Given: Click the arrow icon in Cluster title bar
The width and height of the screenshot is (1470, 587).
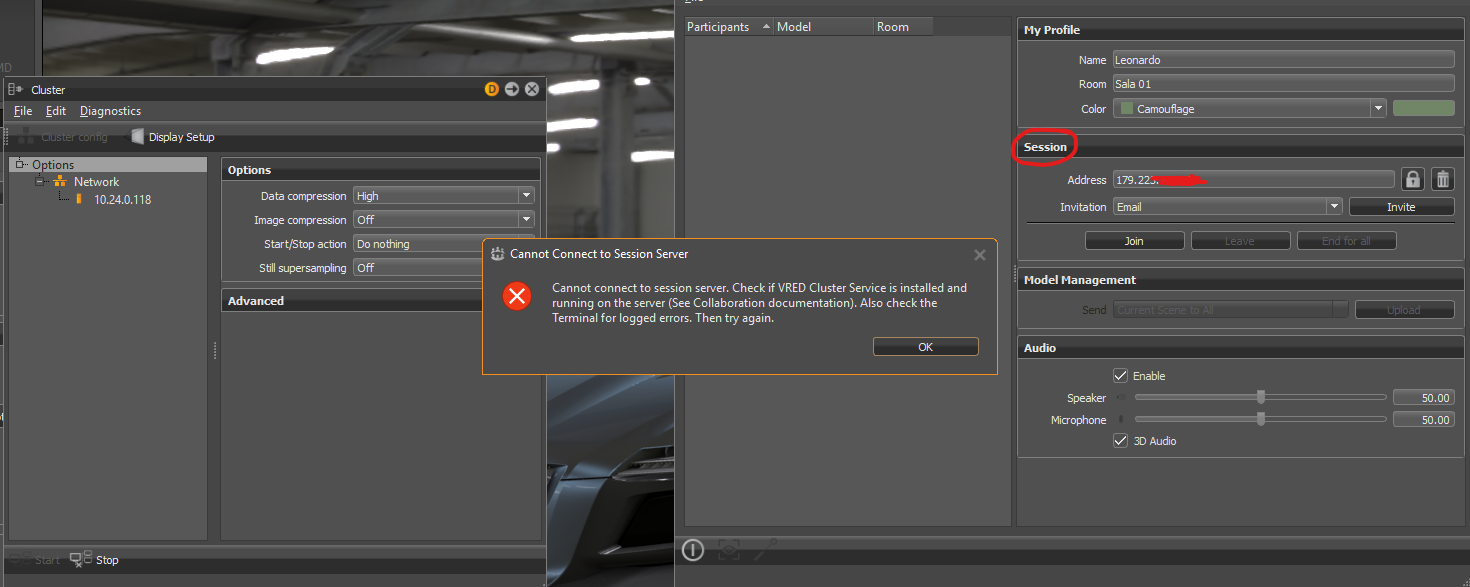Looking at the screenshot, I should pyautogui.click(x=512, y=89).
